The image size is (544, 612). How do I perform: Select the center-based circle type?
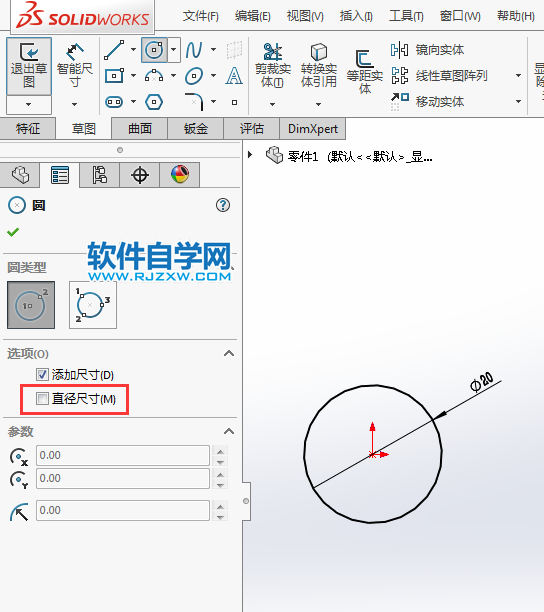click(x=31, y=305)
